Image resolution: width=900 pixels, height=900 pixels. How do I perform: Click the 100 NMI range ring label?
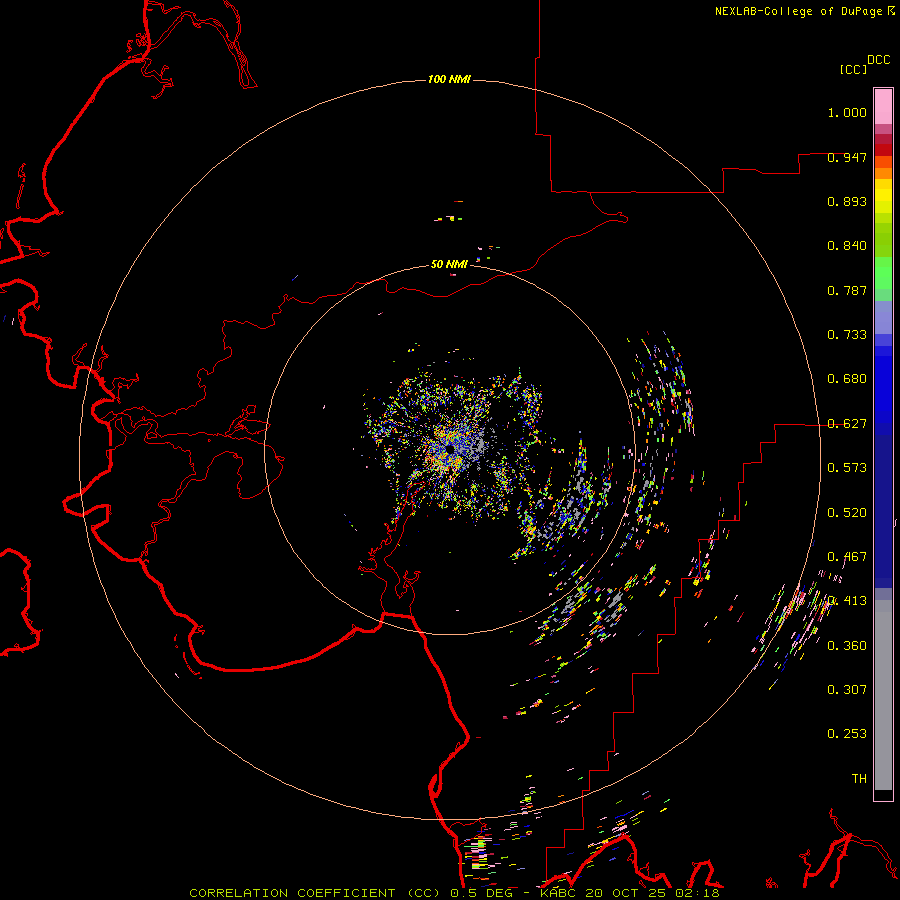pos(449,79)
